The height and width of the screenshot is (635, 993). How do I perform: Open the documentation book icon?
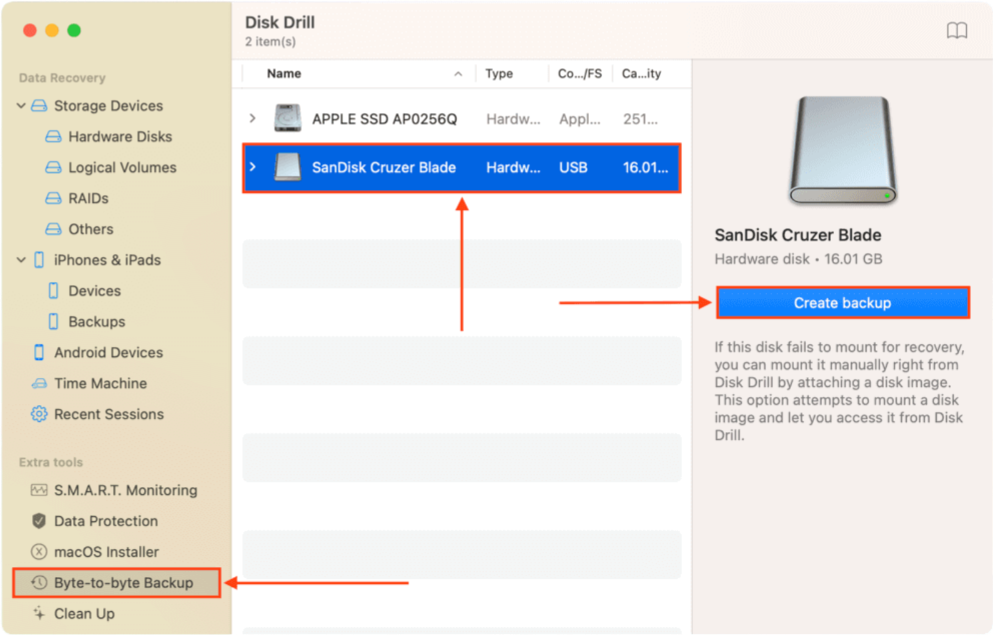(956, 30)
